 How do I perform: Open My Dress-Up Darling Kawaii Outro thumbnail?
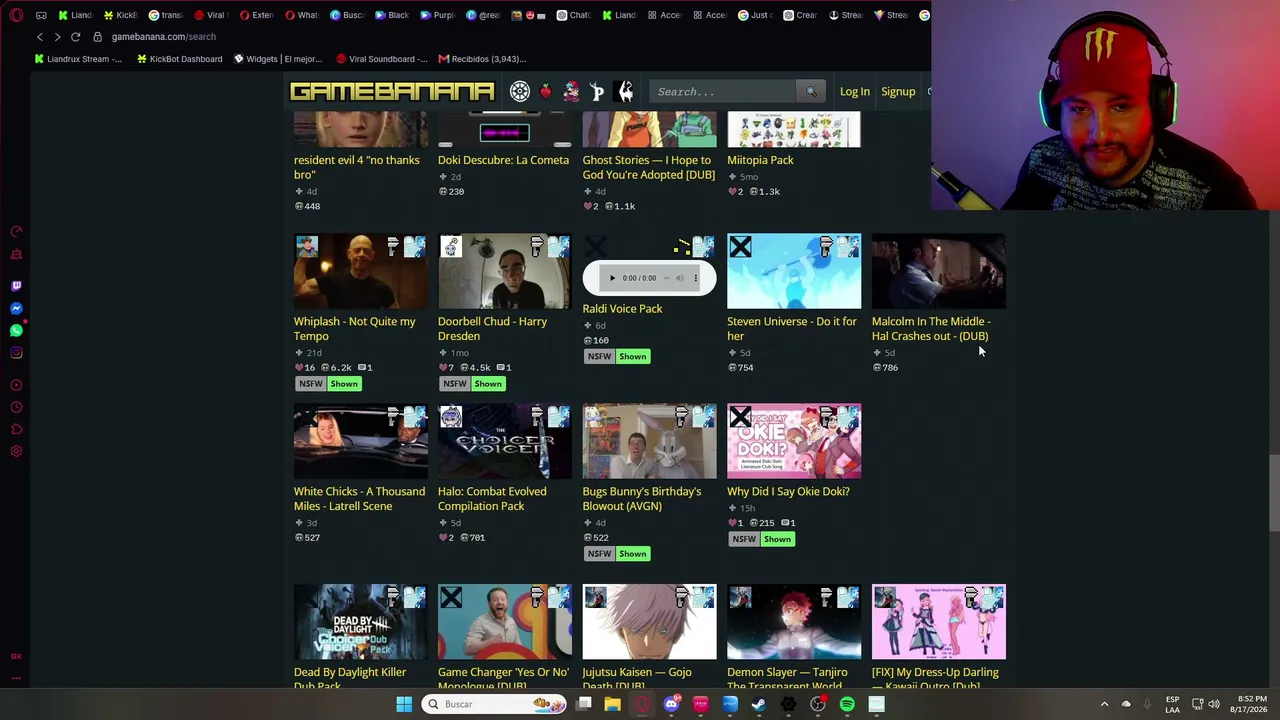(939, 622)
